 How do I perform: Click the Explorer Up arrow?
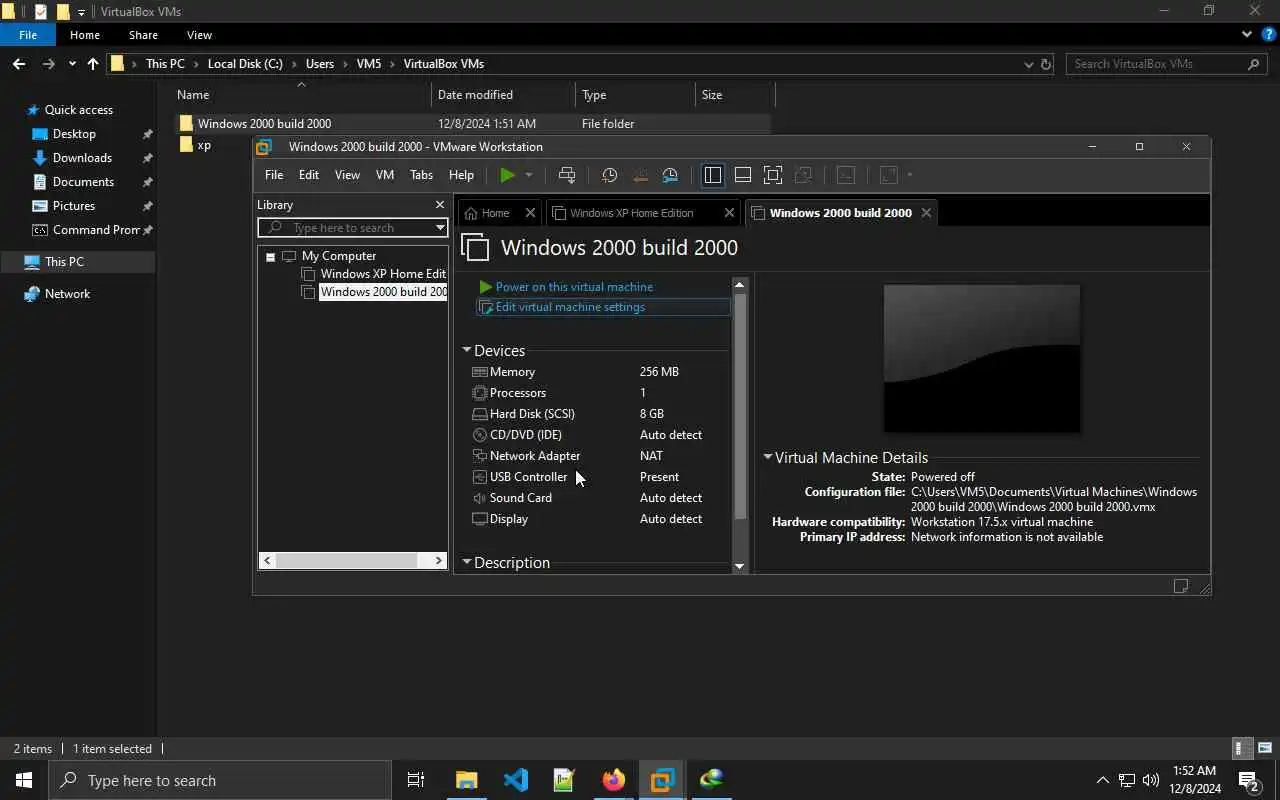[93, 64]
